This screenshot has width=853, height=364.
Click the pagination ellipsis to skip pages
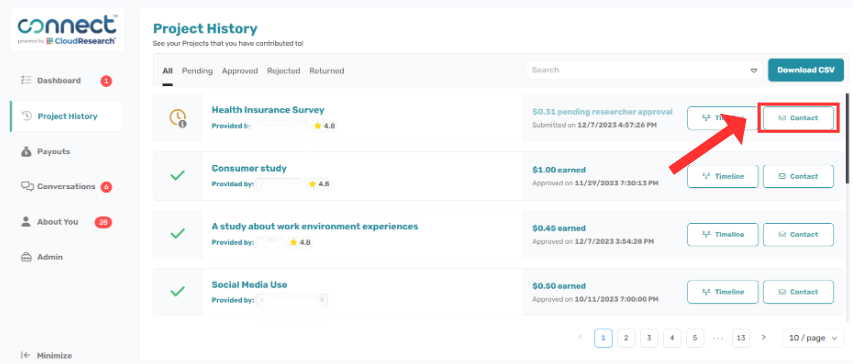point(718,338)
